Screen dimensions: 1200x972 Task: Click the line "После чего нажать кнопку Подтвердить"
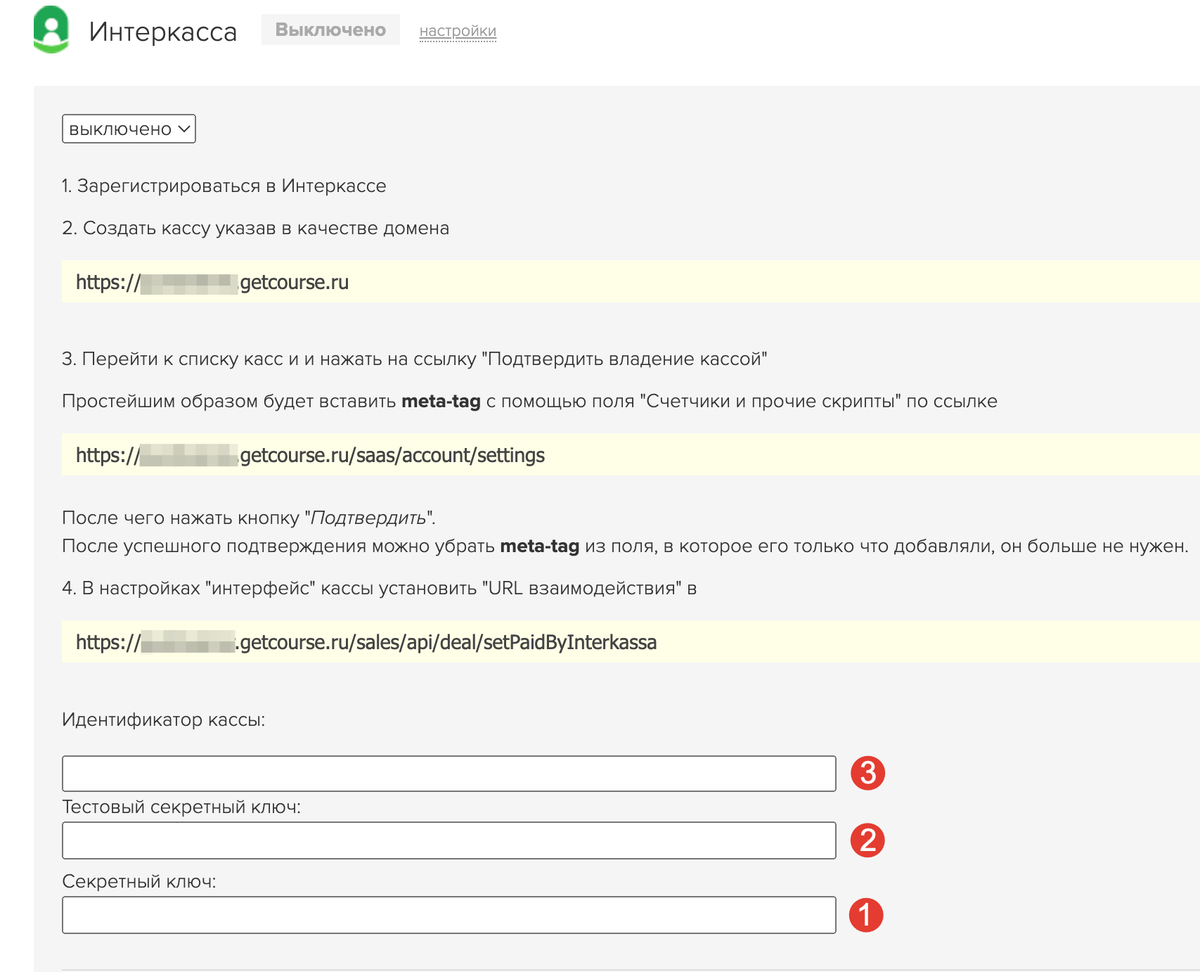tap(250, 519)
